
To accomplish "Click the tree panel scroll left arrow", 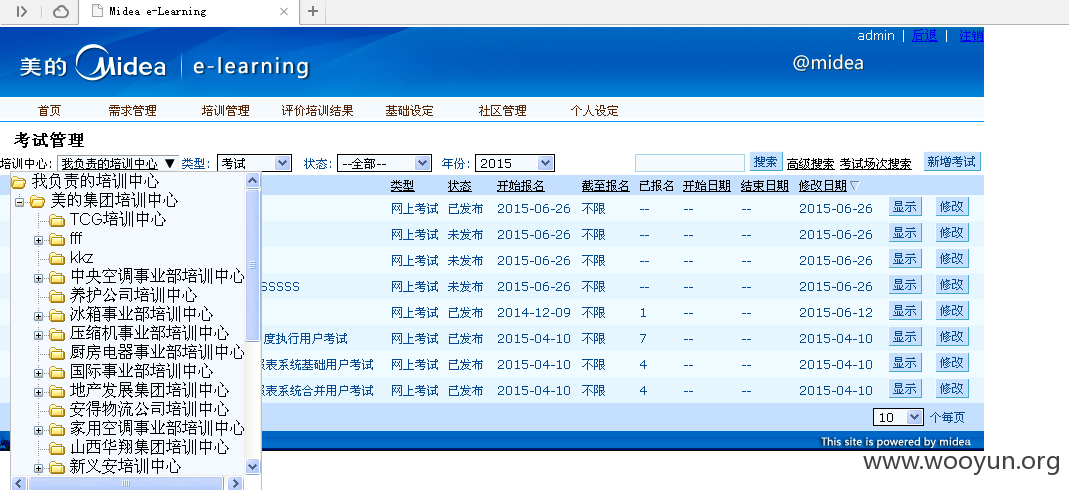I will tap(19, 483).
